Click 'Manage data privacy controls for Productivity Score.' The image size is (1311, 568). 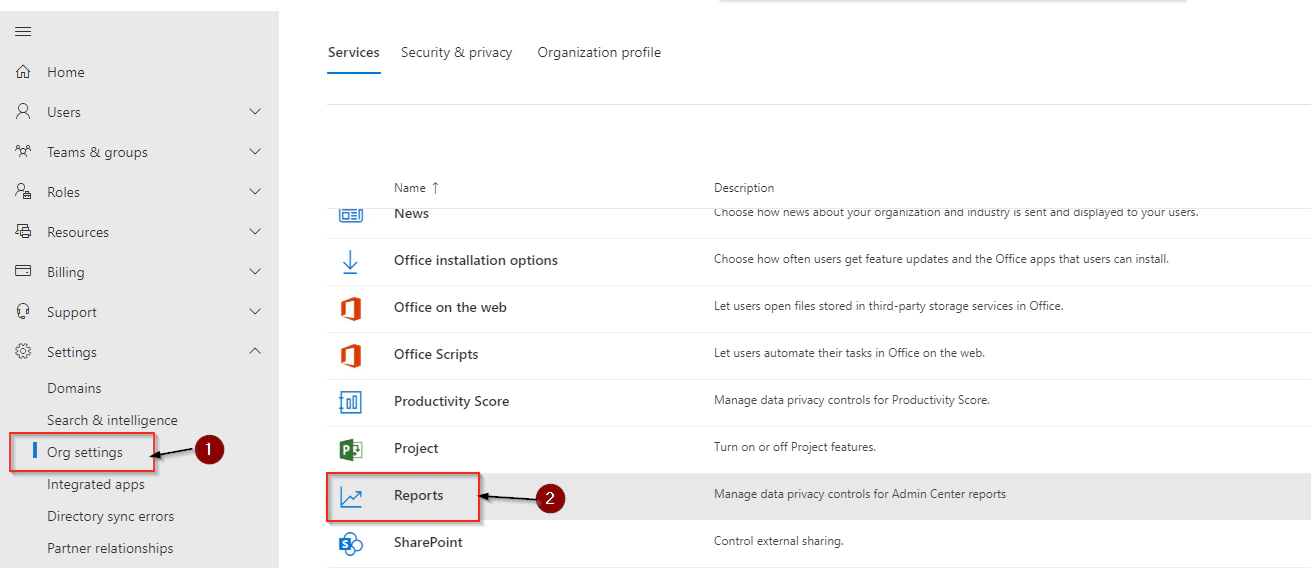coord(852,400)
